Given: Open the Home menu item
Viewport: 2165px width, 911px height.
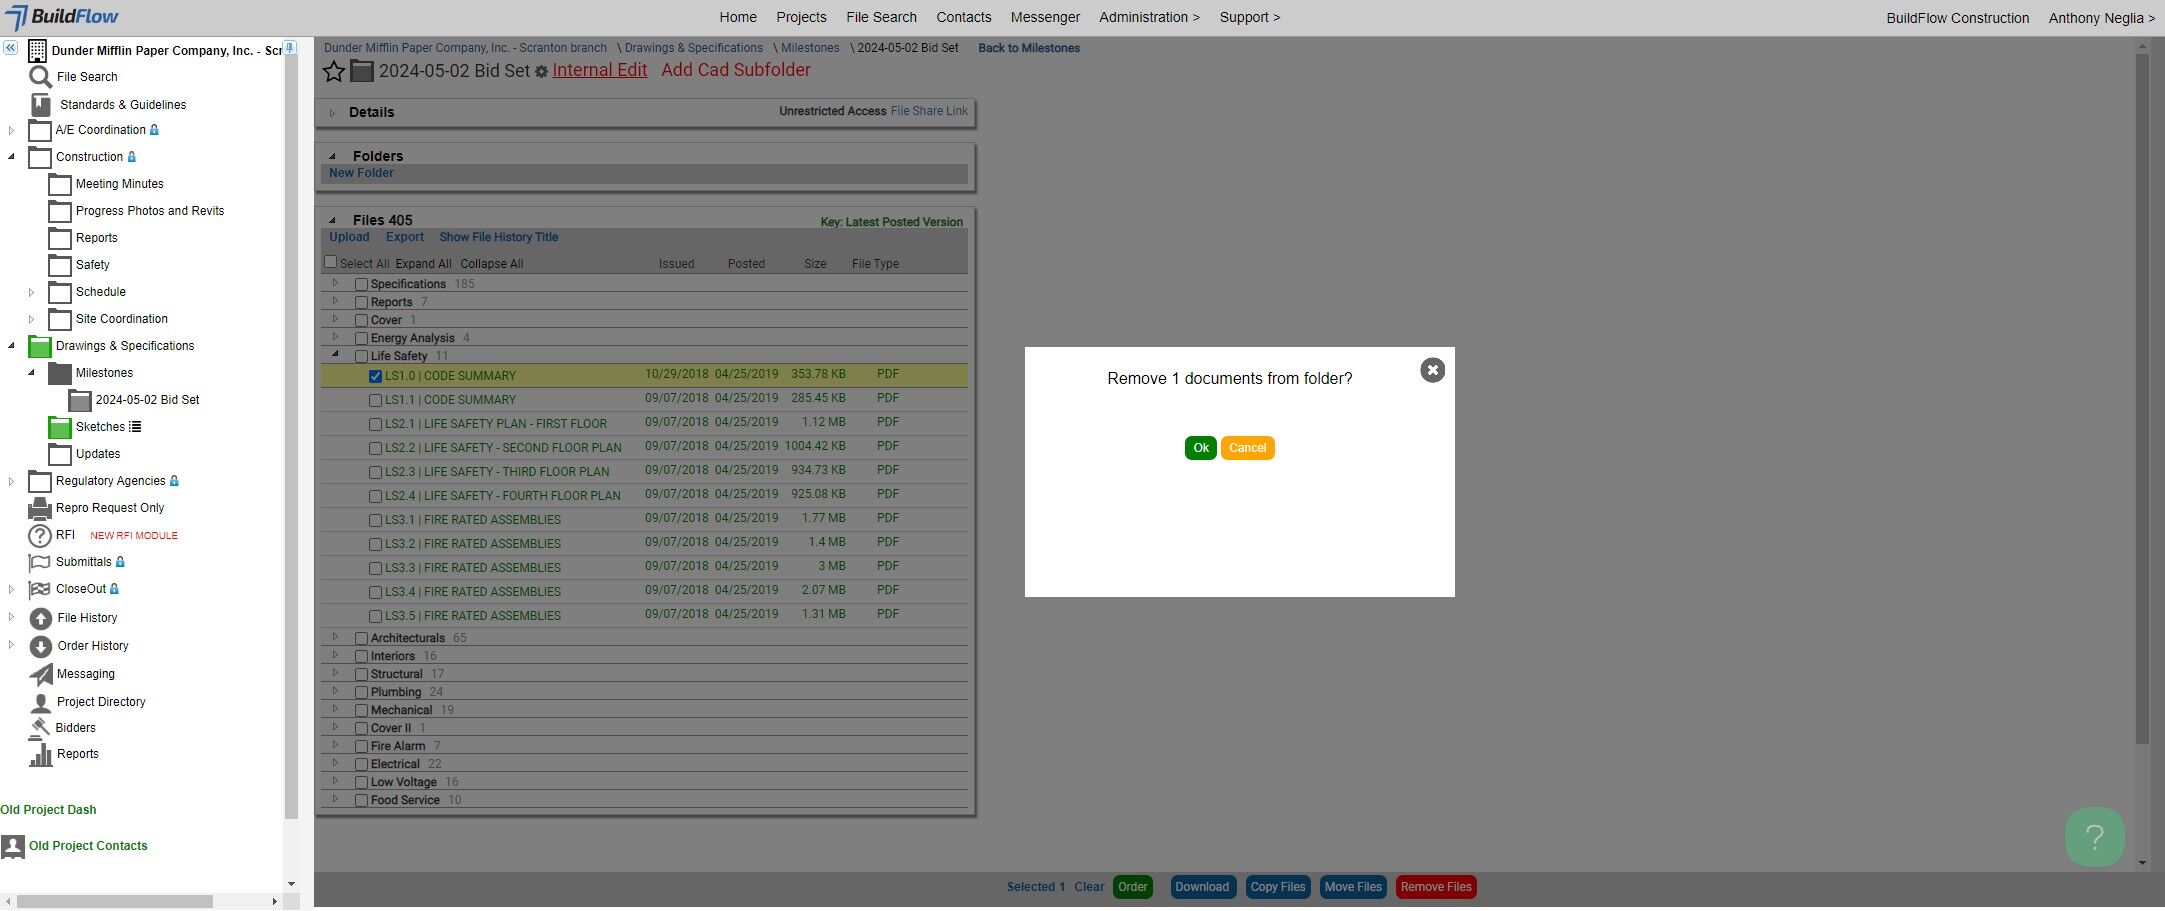Looking at the screenshot, I should point(738,17).
